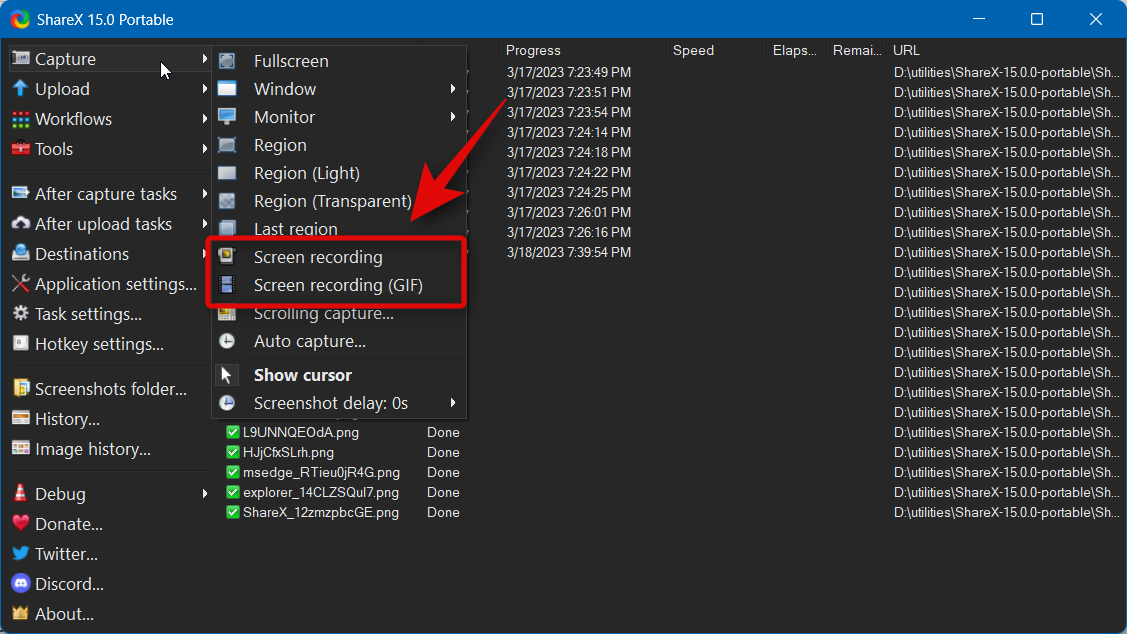Viewport: 1127px width, 634px height.
Task: Click the Screen recording film icon
Action: [x=228, y=257]
